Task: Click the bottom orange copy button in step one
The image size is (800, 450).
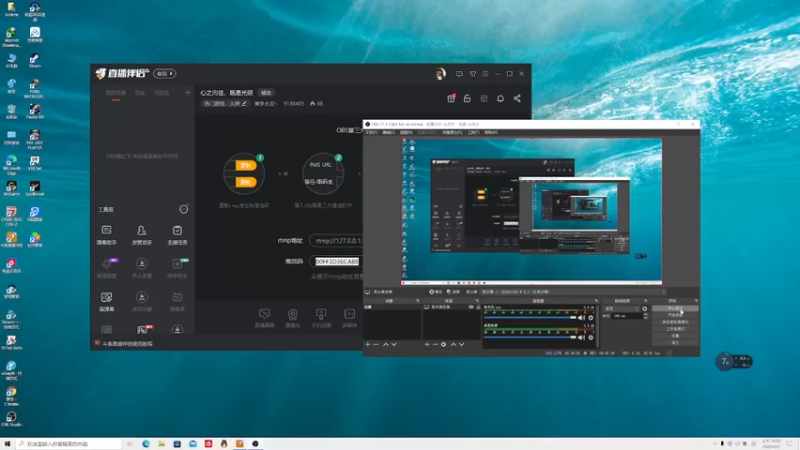Action: tap(245, 182)
